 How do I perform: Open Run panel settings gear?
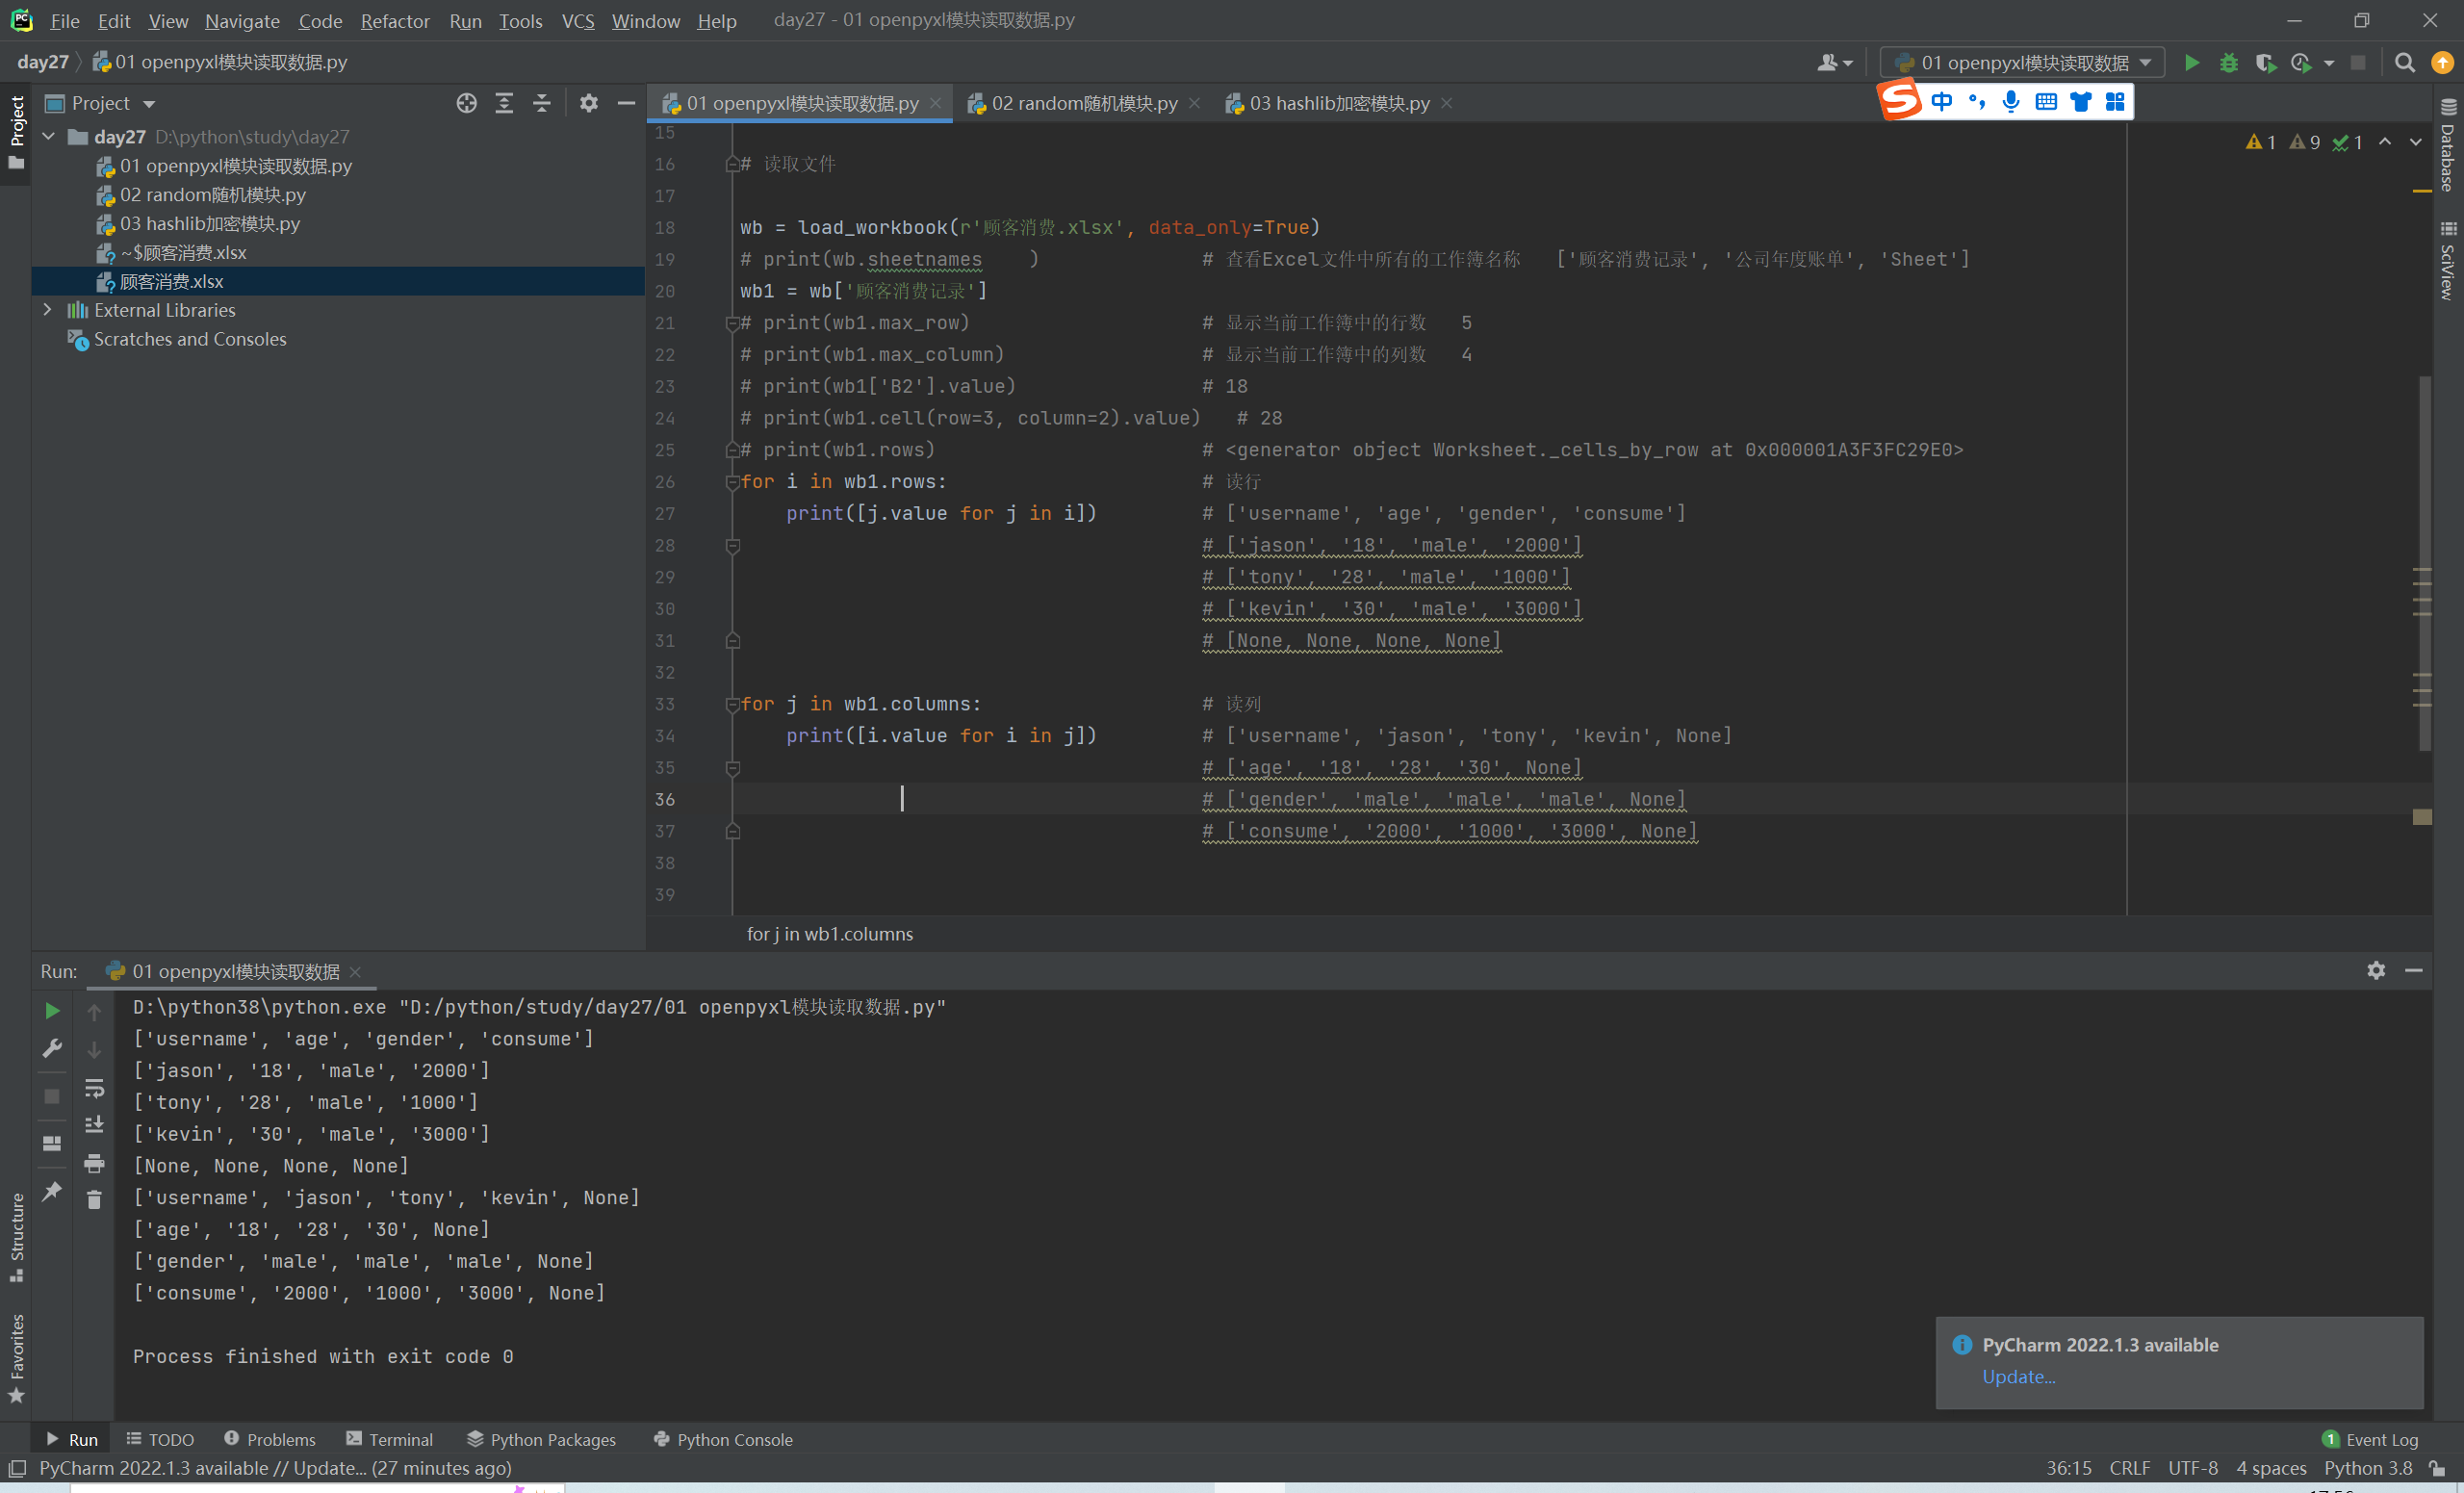click(2375, 970)
